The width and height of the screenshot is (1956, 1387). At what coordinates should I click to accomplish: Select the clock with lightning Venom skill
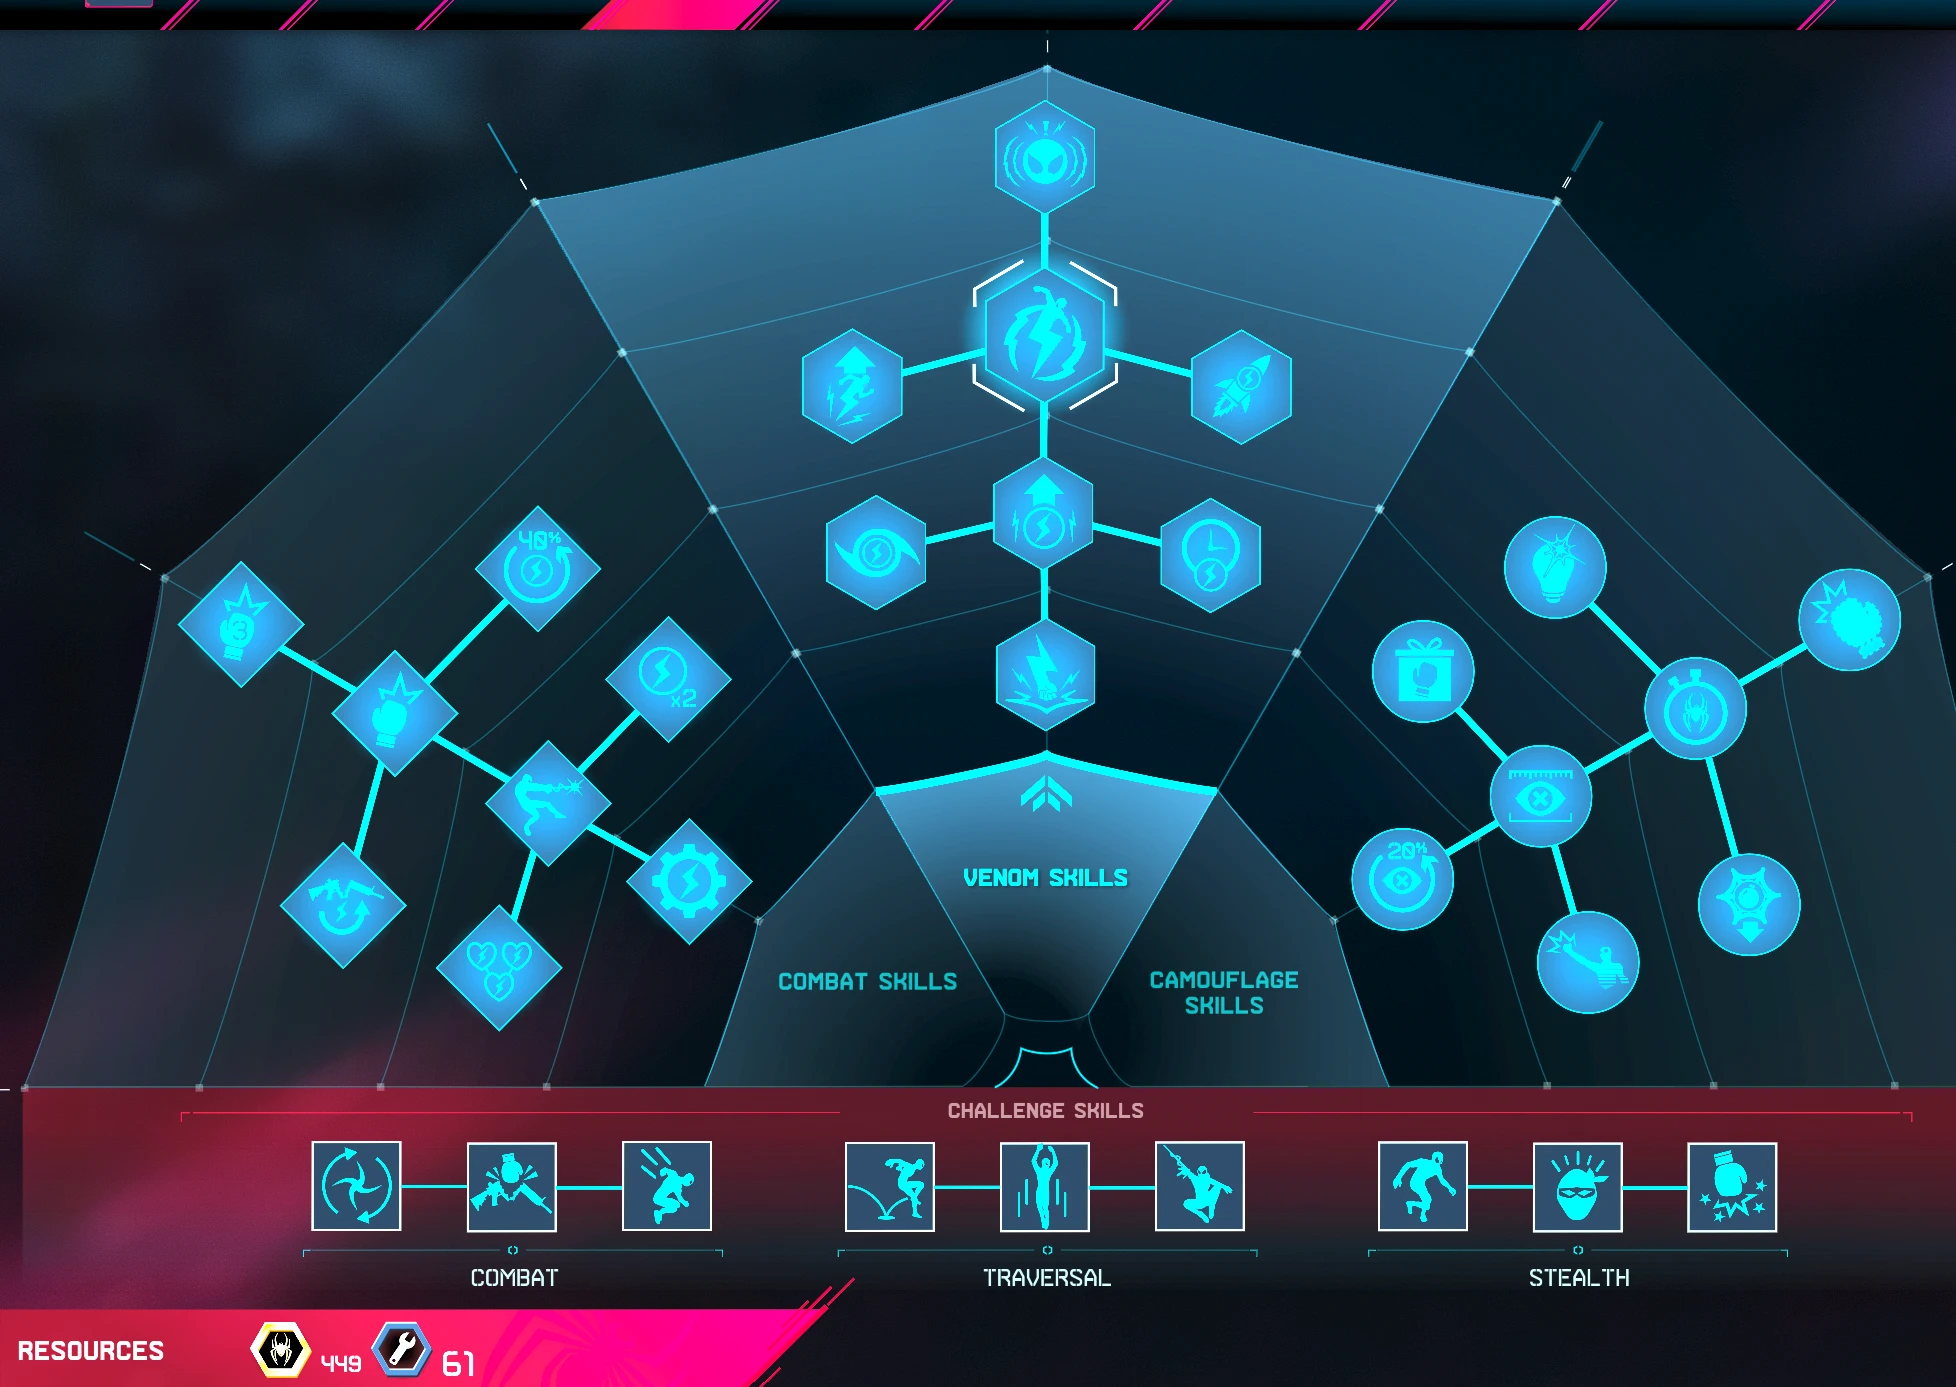point(1210,556)
